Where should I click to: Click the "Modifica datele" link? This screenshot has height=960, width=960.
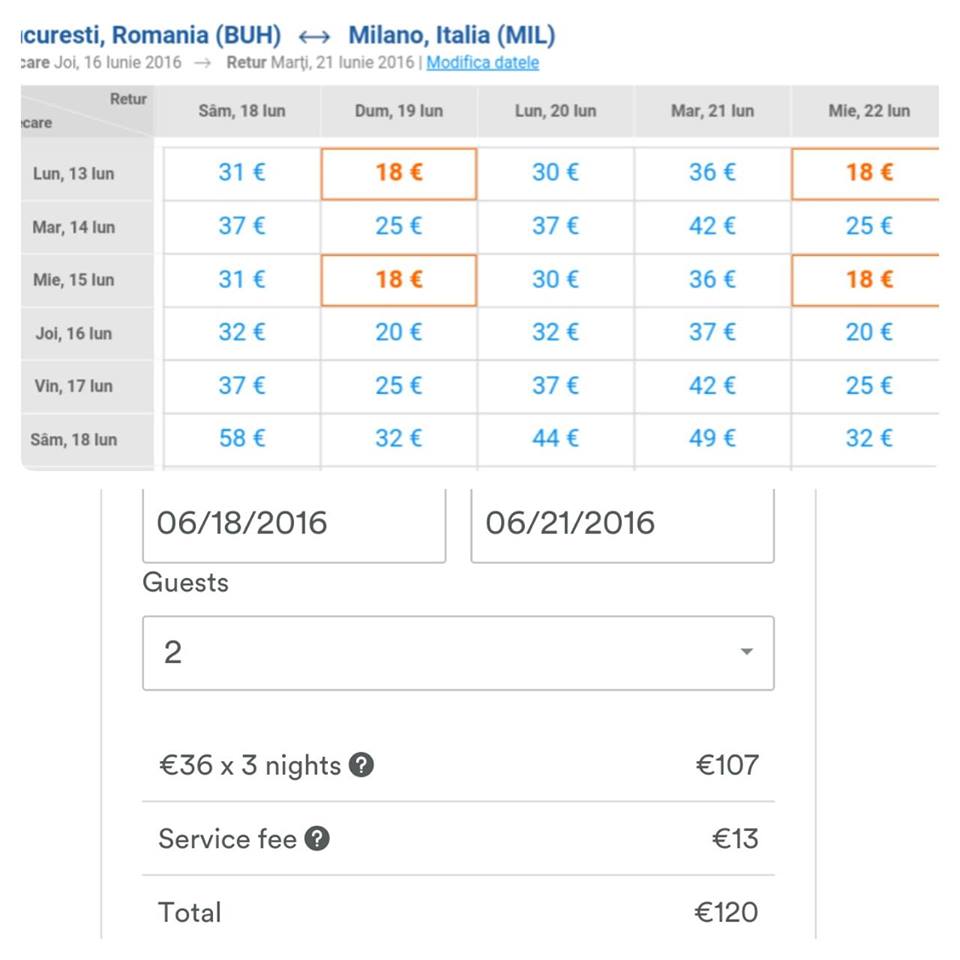pyautogui.click(x=482, y=63)
